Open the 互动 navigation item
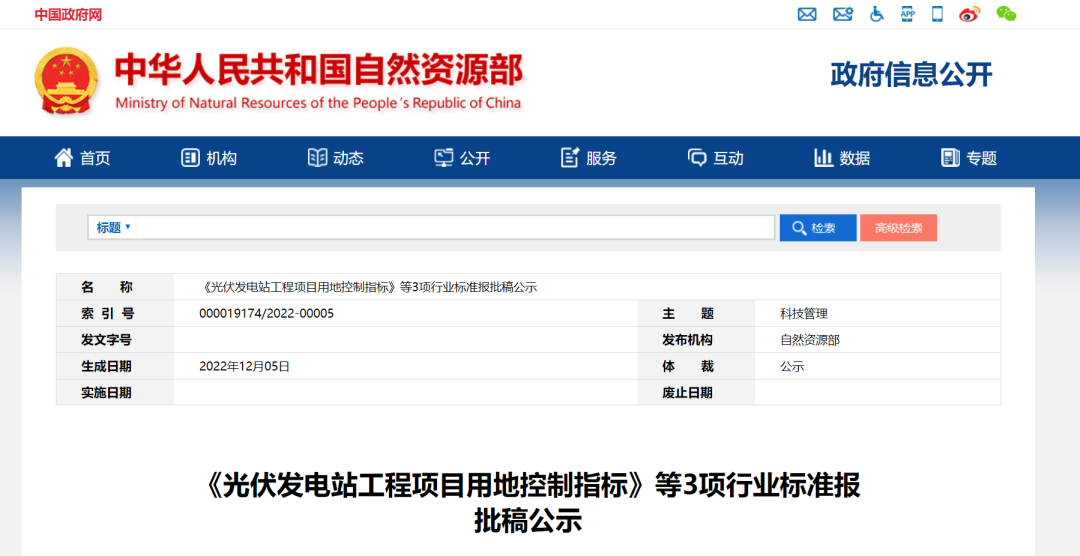 click(x=716, y=158)
